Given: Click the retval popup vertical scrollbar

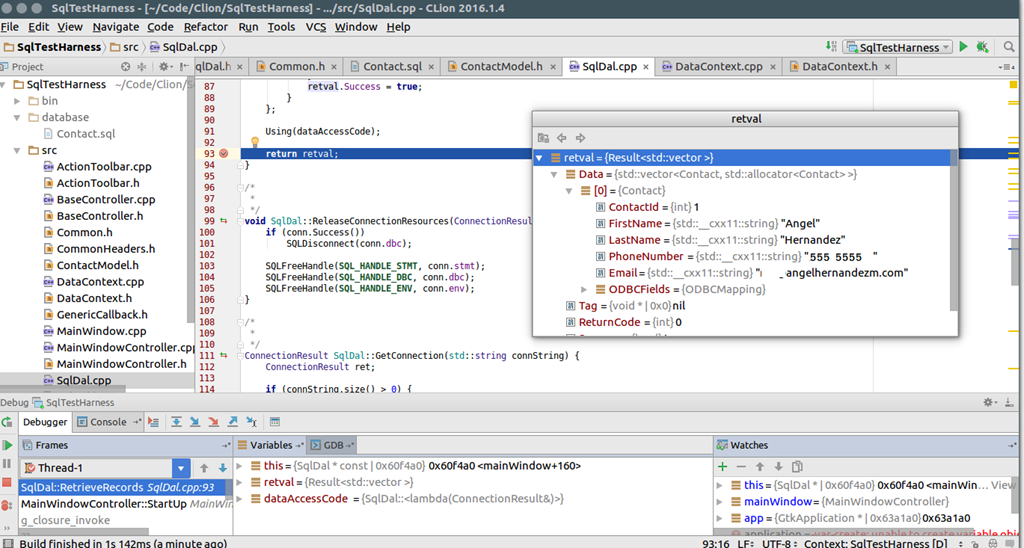Looking at the screenshot, I should point(952,230).
